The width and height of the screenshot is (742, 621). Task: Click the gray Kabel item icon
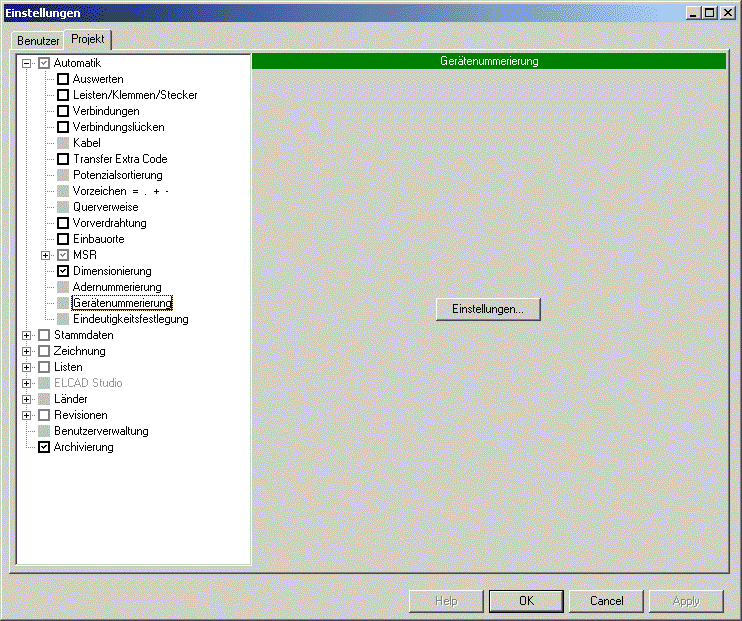63,143
